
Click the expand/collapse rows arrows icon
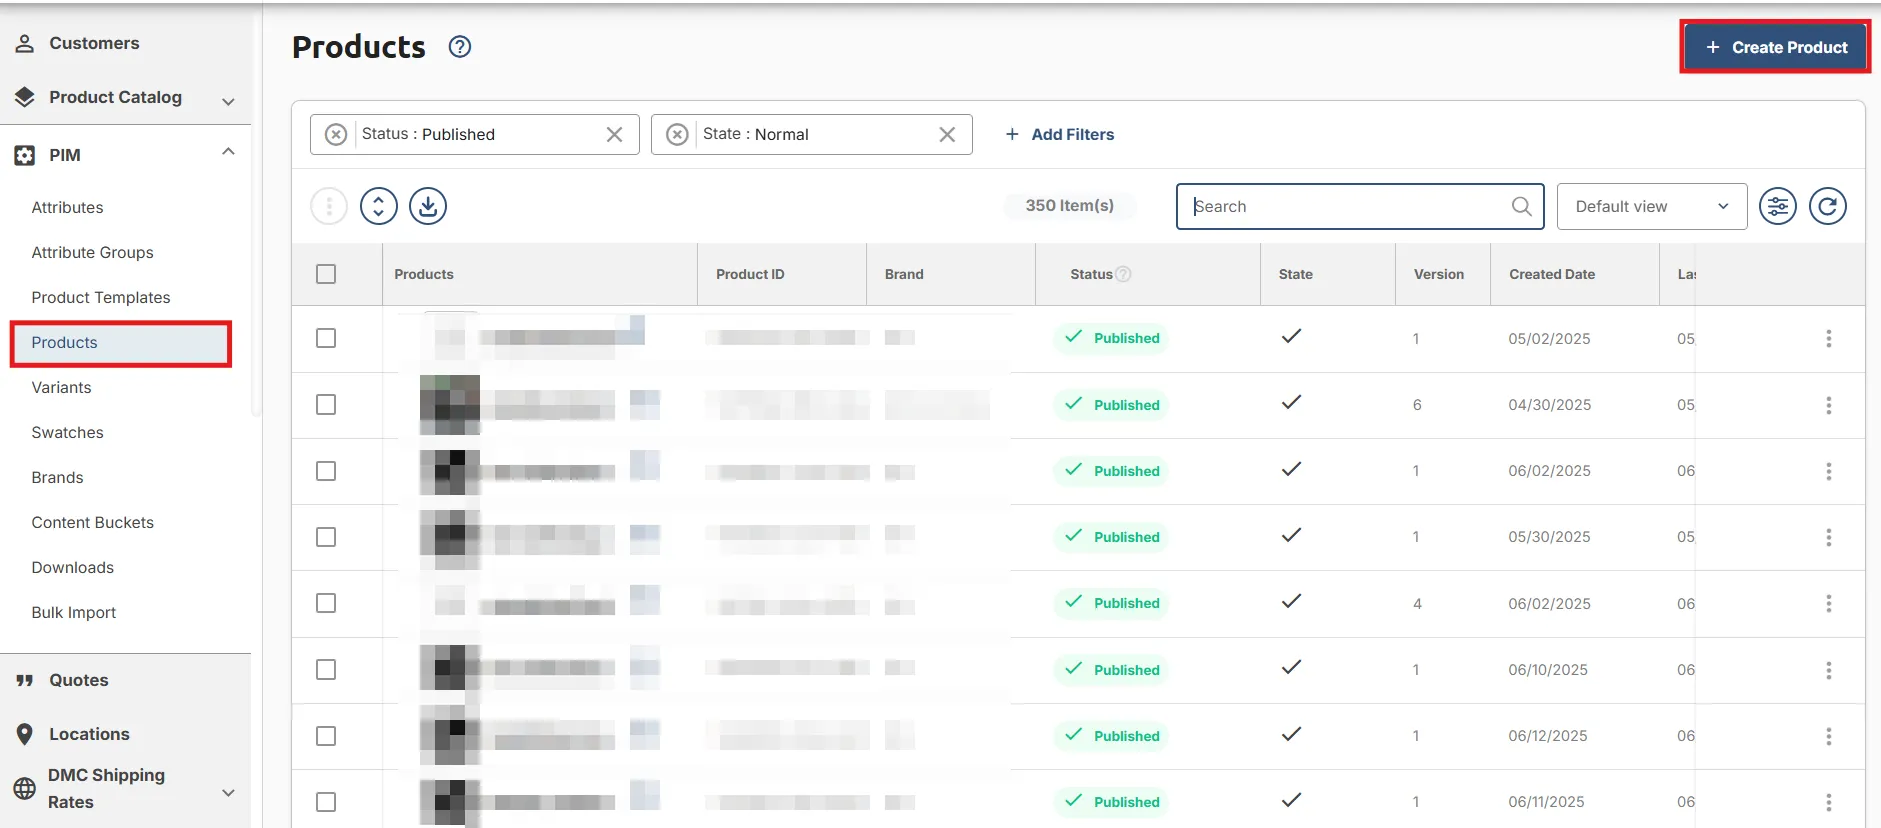tap(379, 206)
